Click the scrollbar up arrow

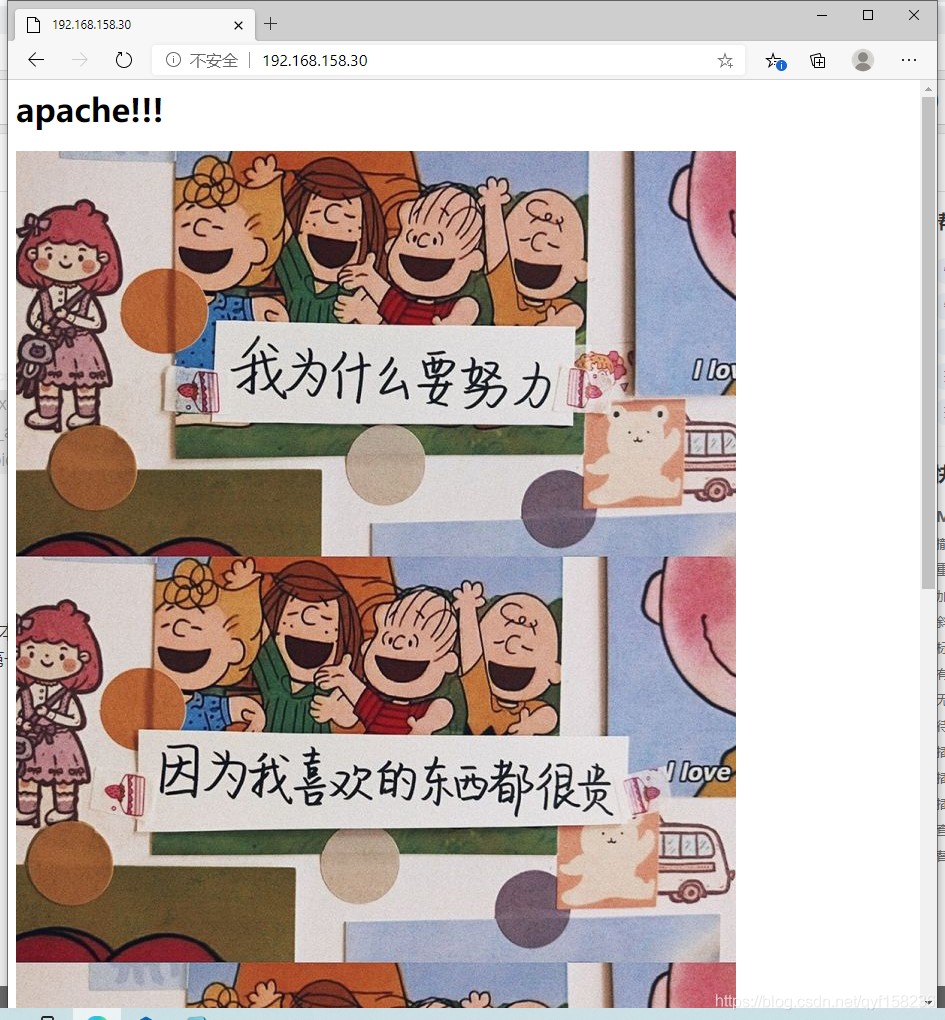click(x=928, y=89)
